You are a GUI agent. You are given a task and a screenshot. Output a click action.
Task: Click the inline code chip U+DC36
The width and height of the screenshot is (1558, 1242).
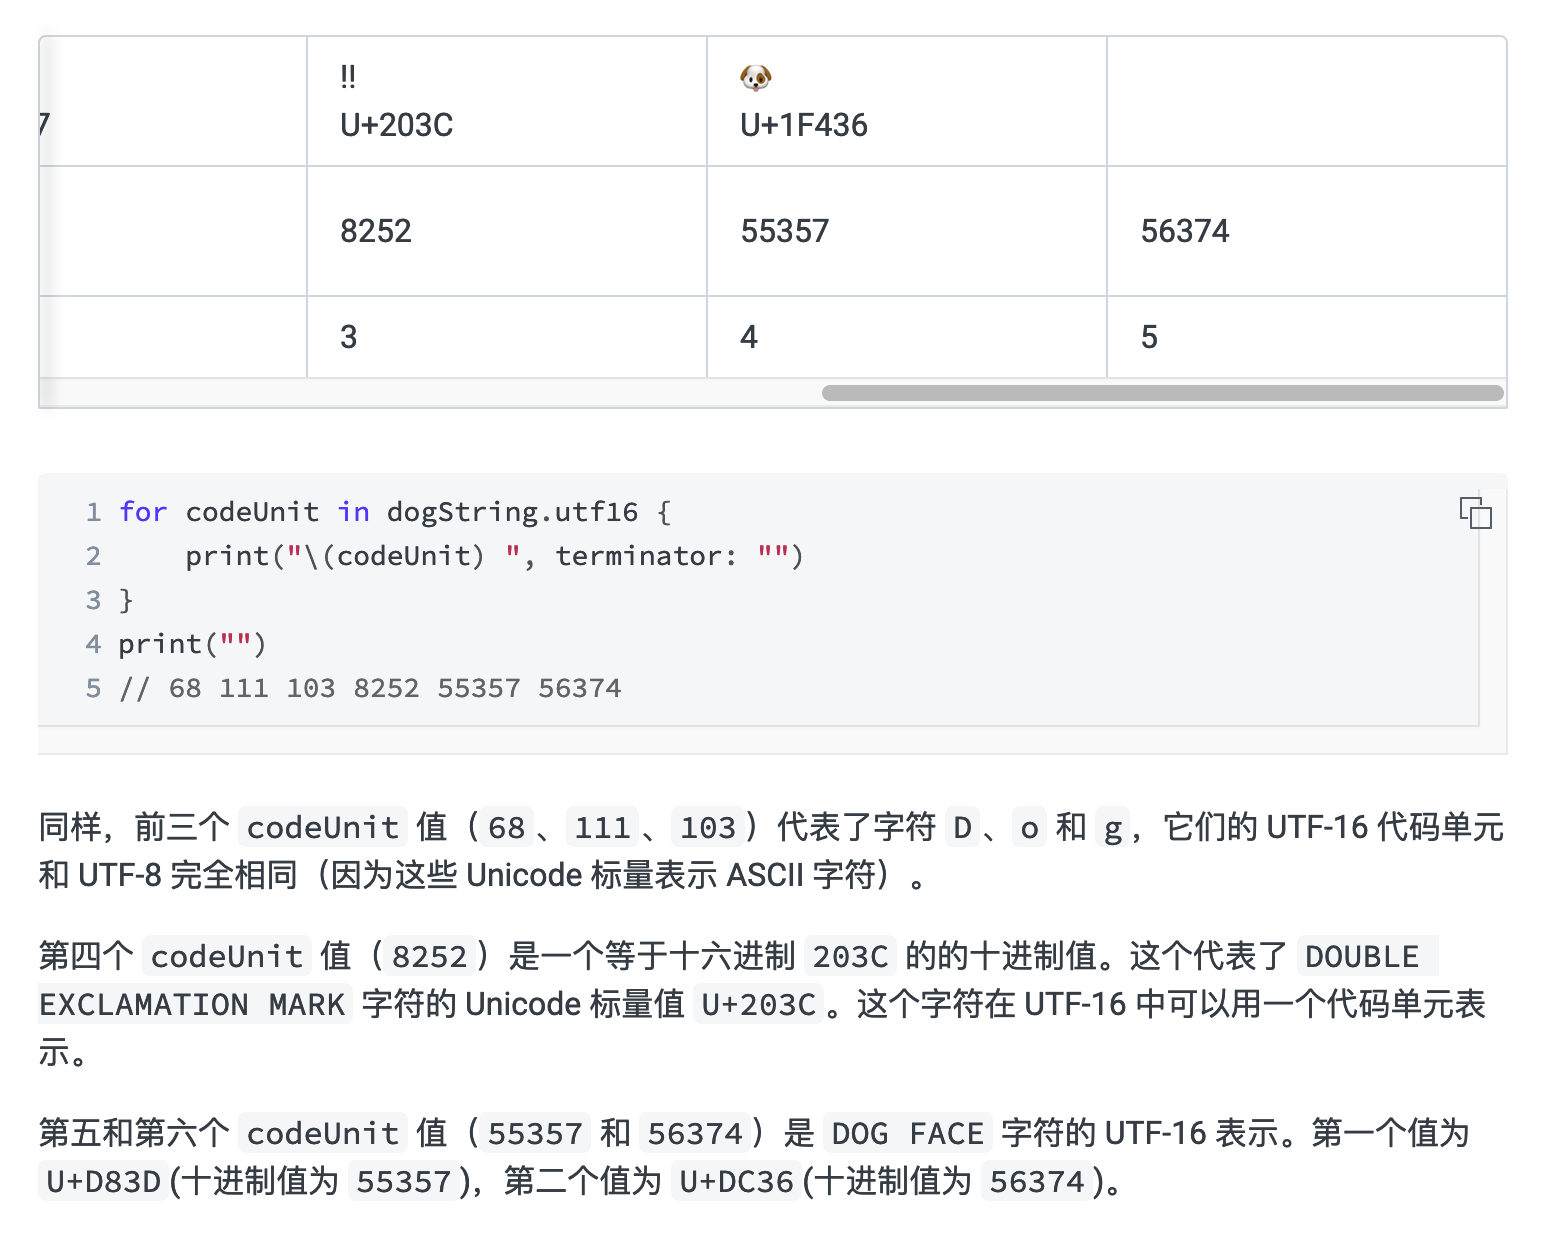click(737, 1180)
